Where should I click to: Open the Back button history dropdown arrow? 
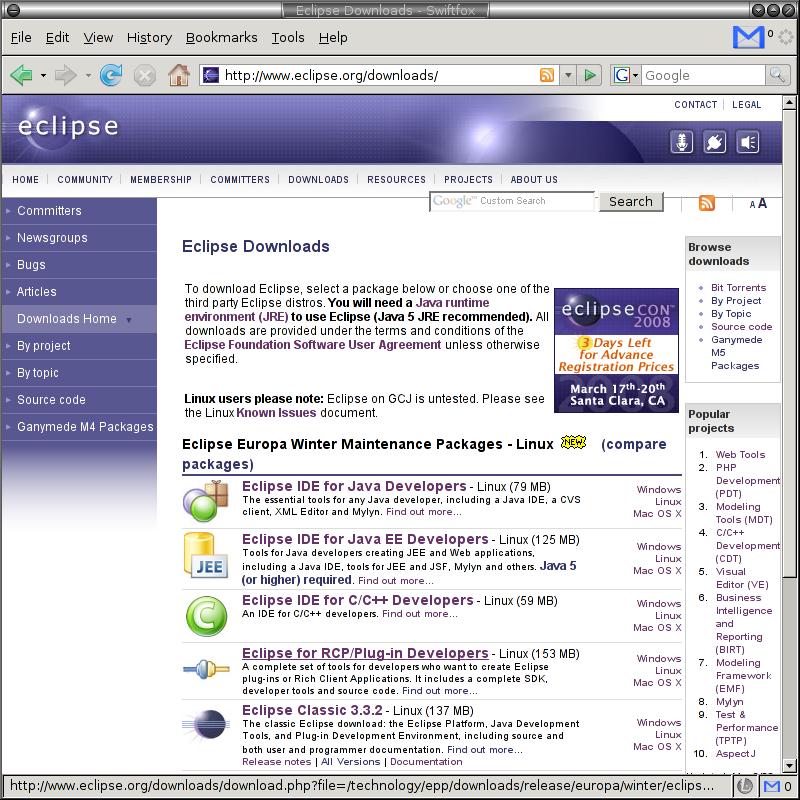point(43,76)
